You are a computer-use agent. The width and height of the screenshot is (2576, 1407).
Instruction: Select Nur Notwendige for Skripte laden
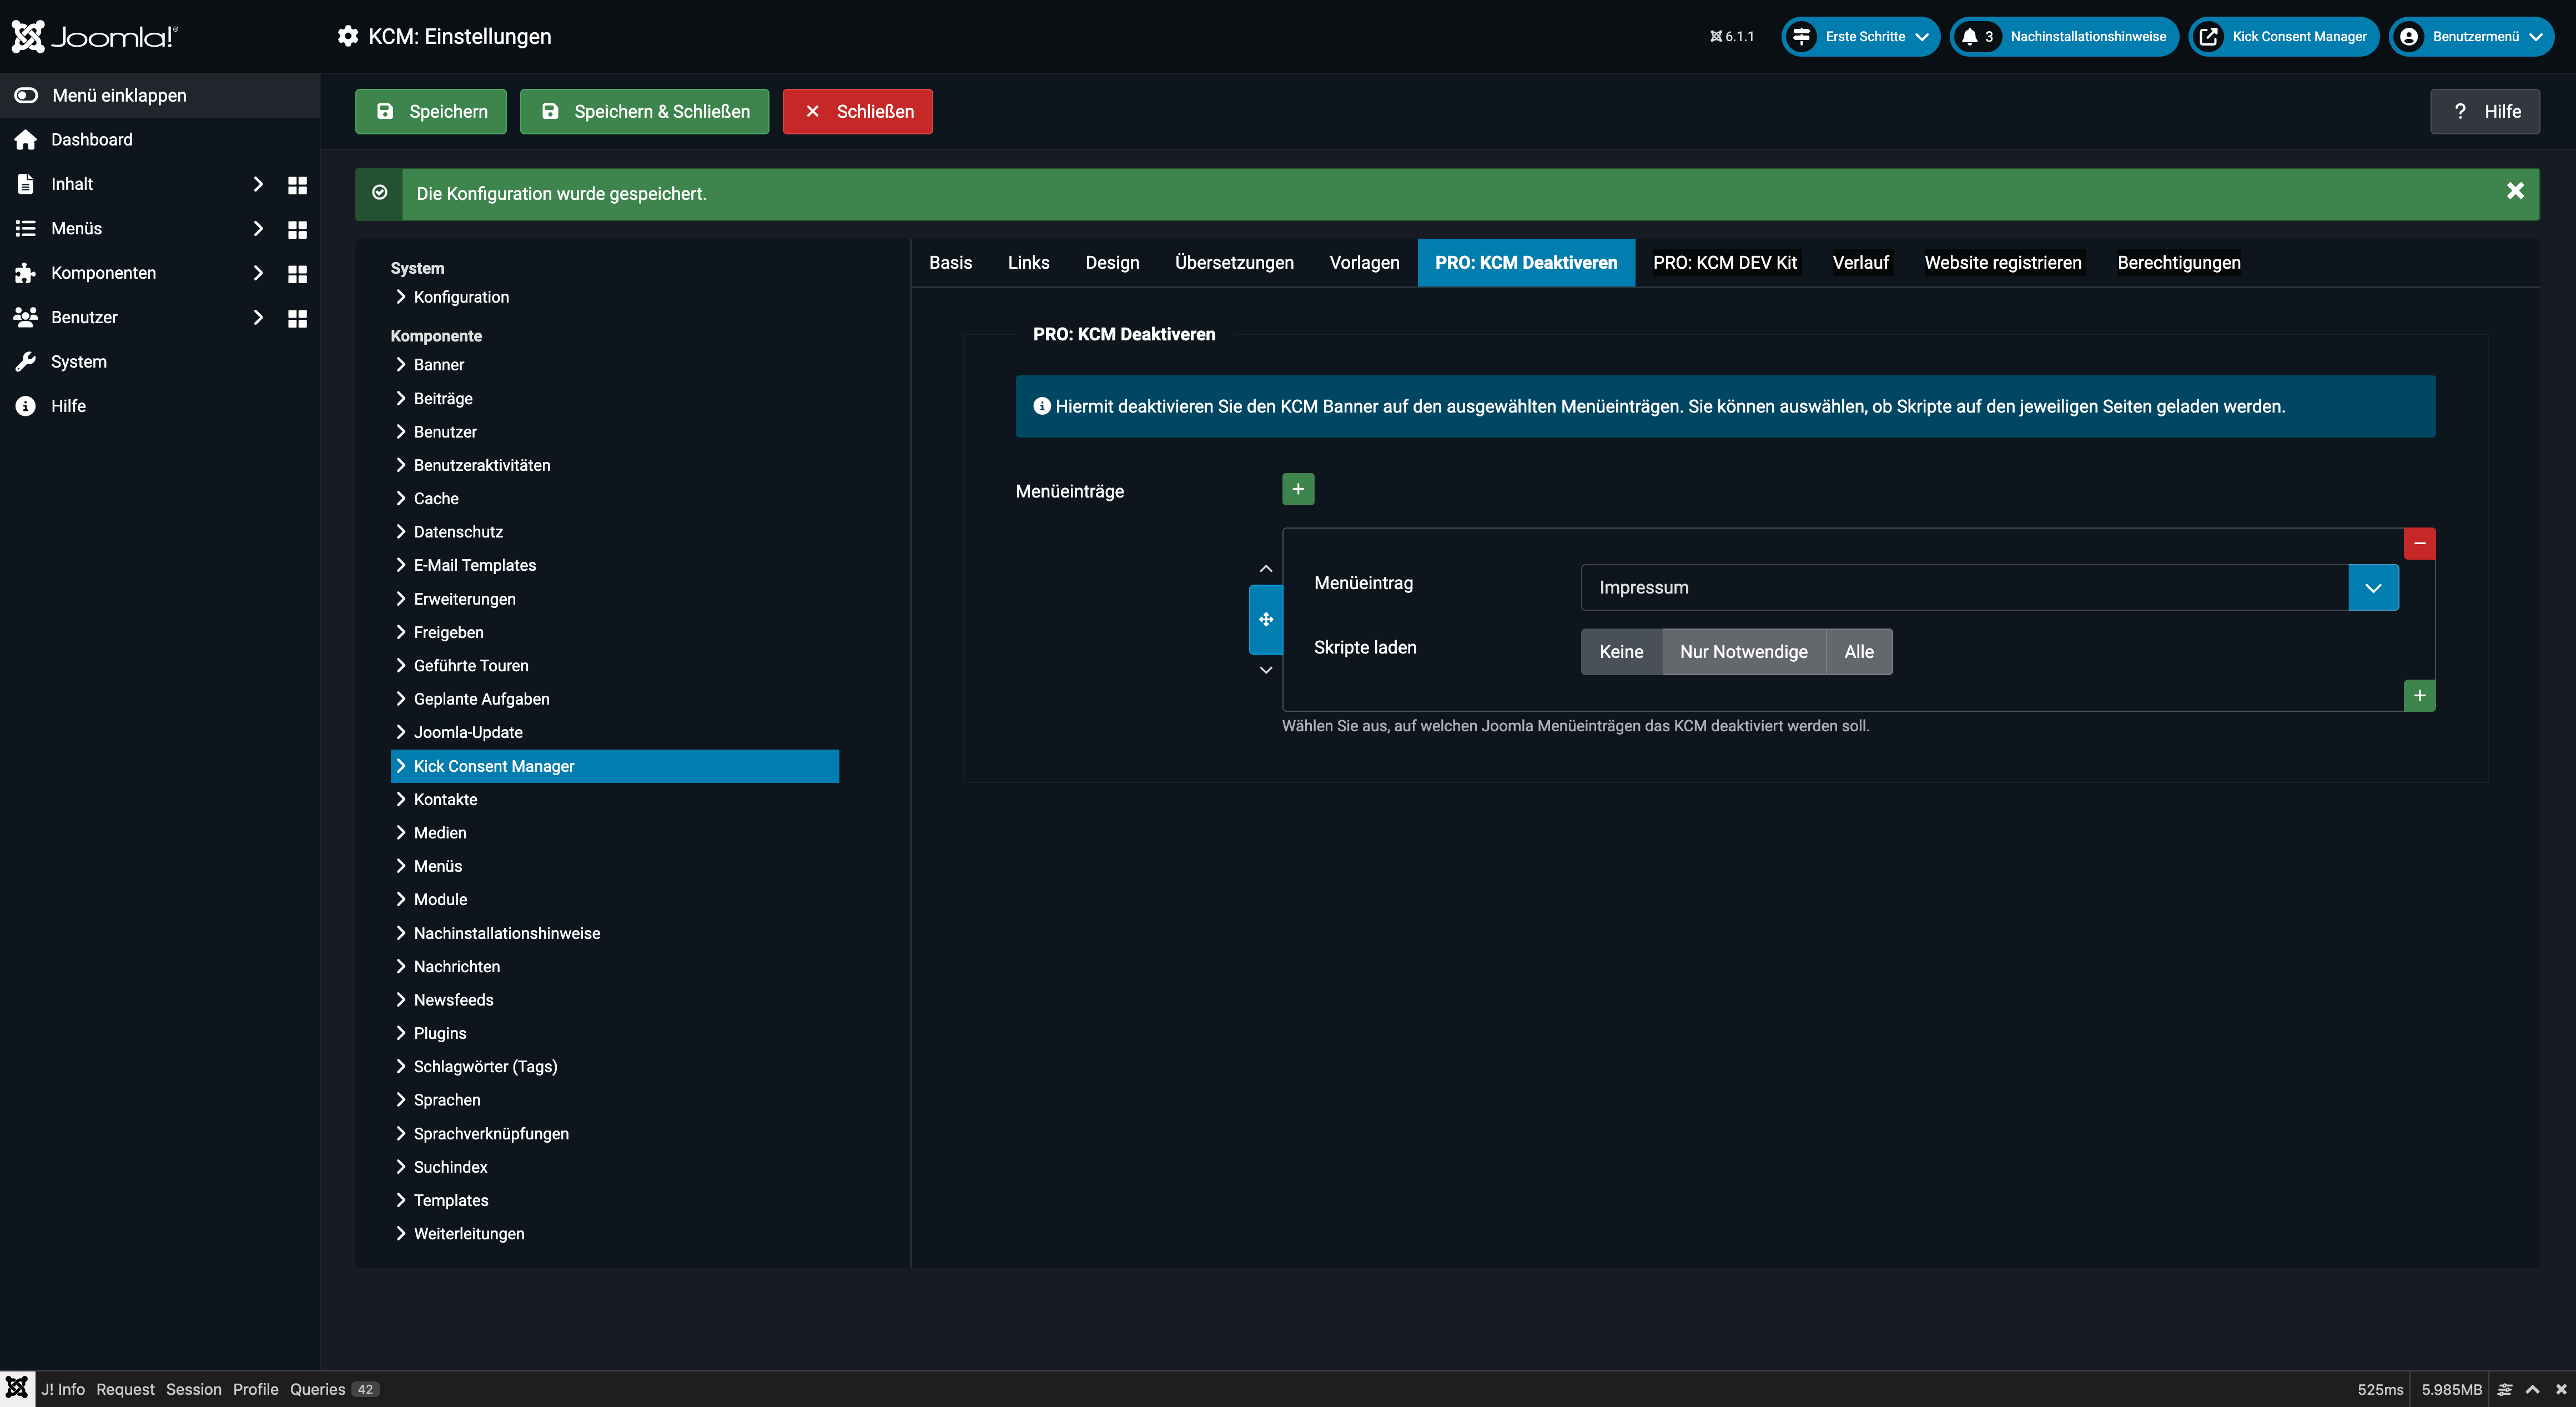(1743, 652)
